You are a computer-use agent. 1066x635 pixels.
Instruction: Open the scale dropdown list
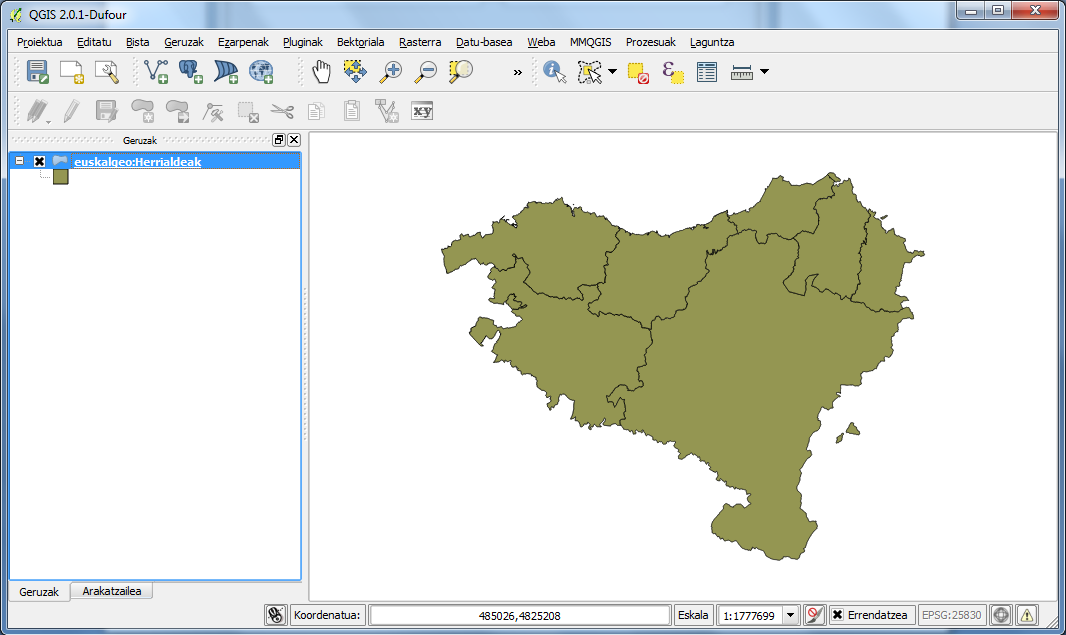[791, 615]
